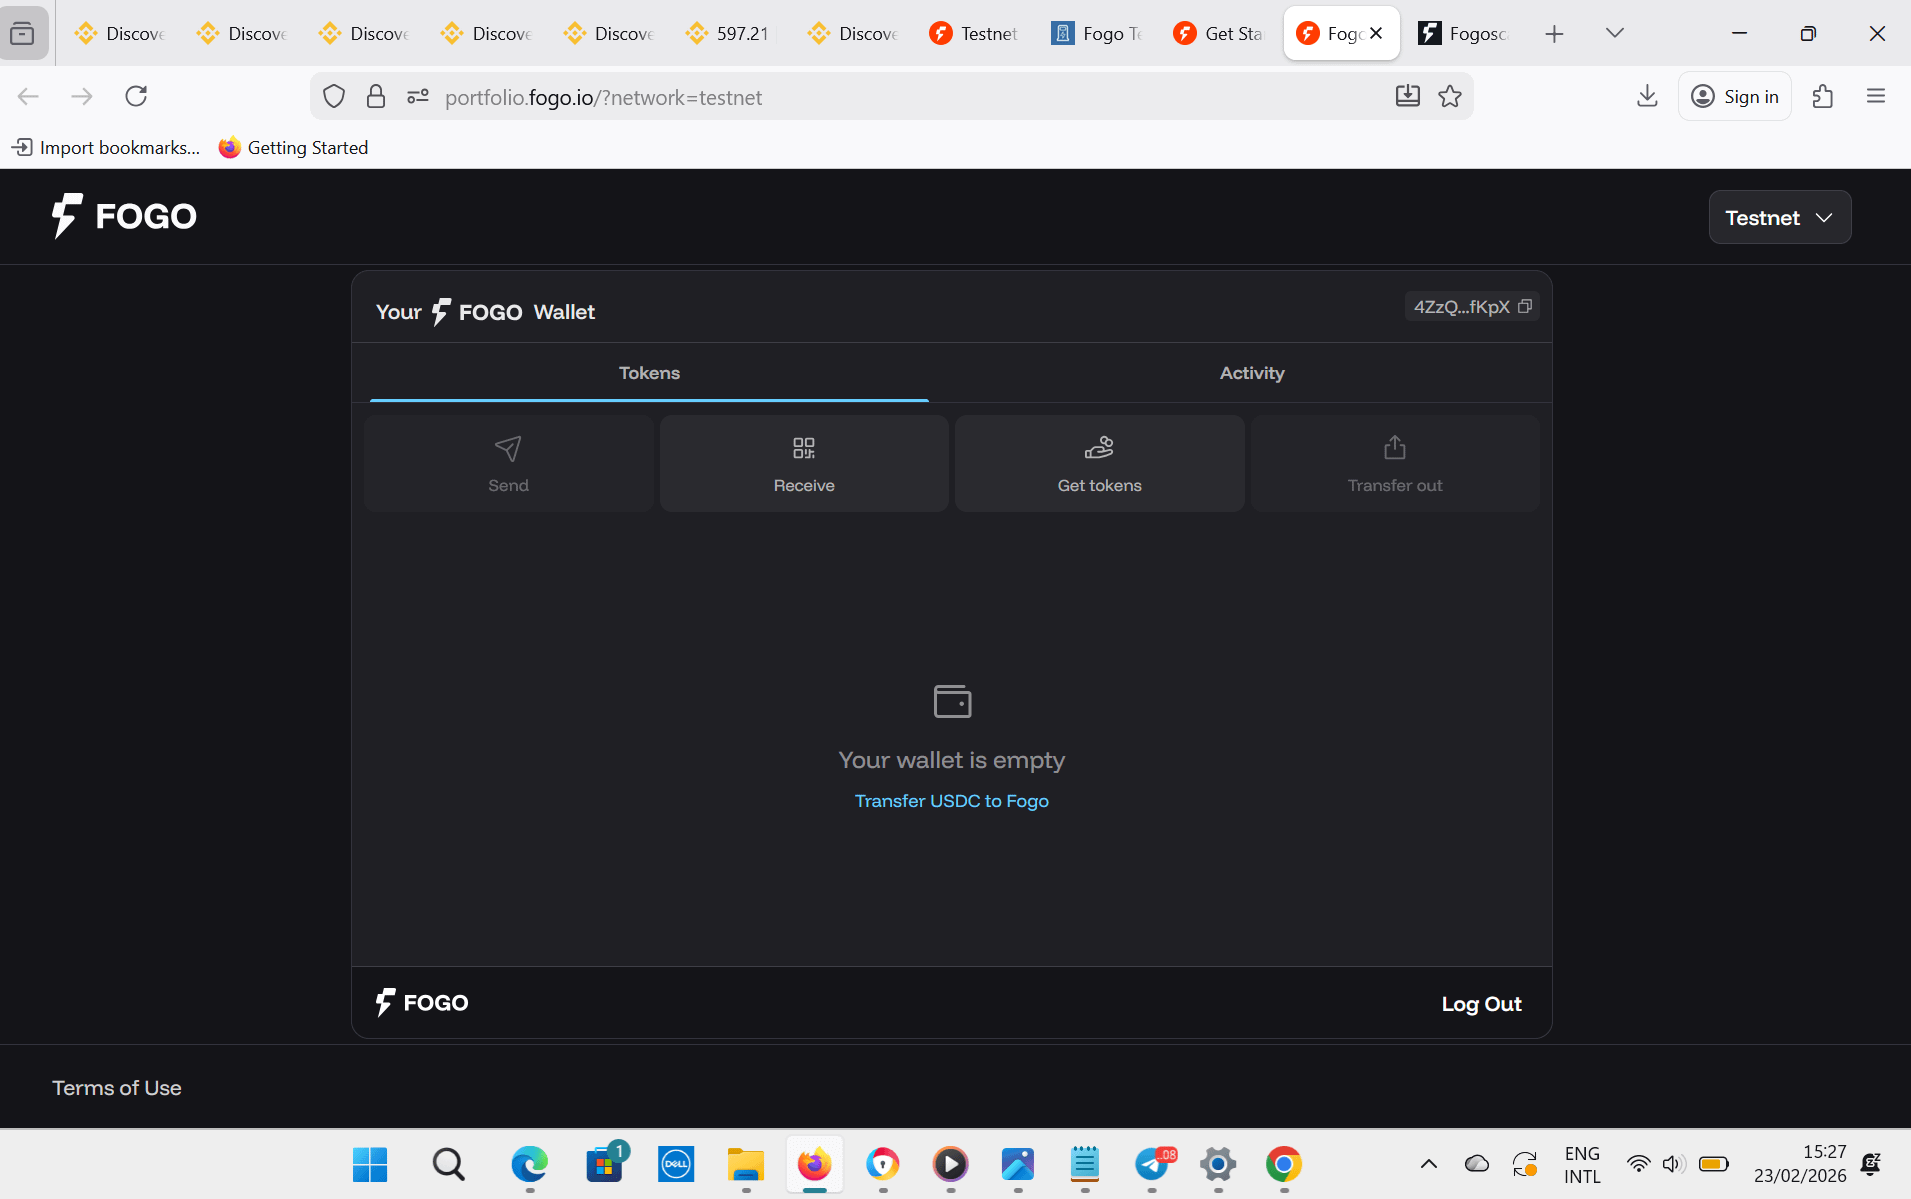Close the active Fogo tab
The image size is (1911, 1199).
coord(1376,33)
